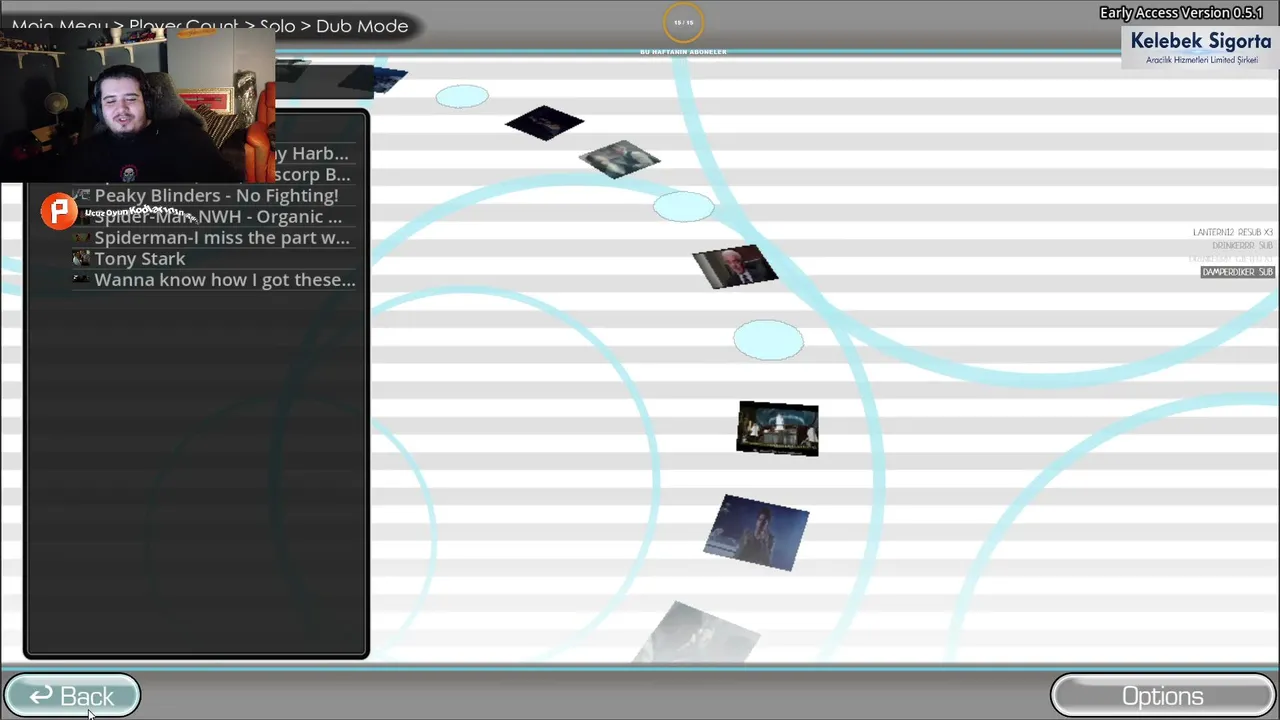Pick the 'Tony Stark' clip from the list
The width and height of the screenshot is (1280, 720).
point(140,259)
